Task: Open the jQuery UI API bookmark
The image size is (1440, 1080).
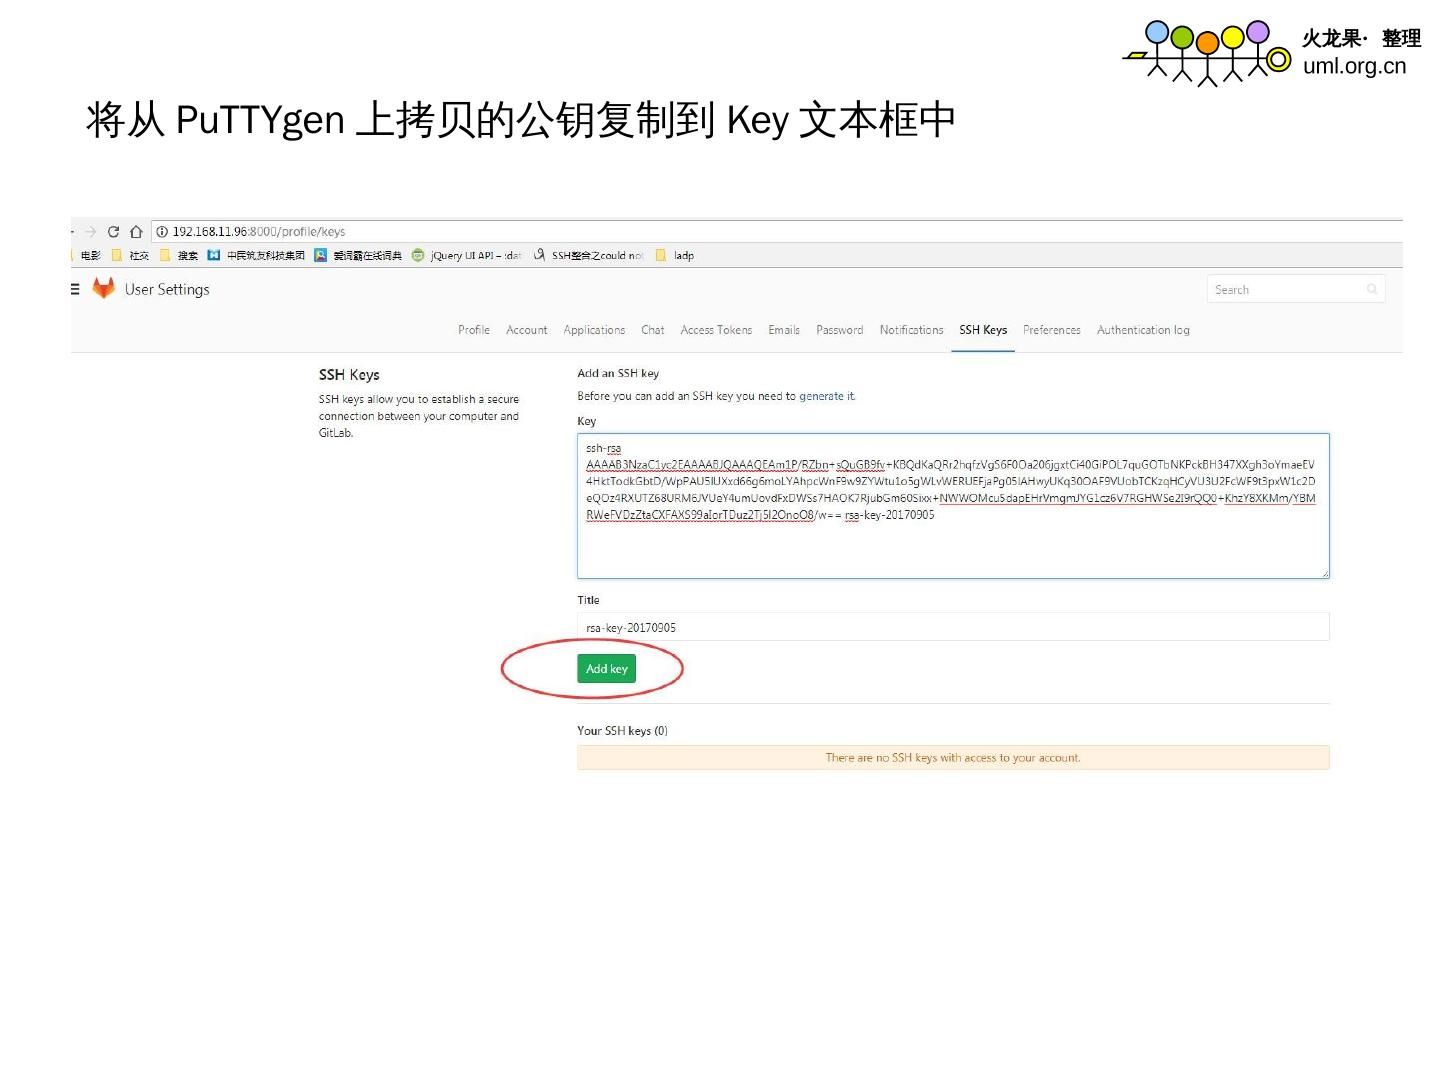Action: coord(467,256)
